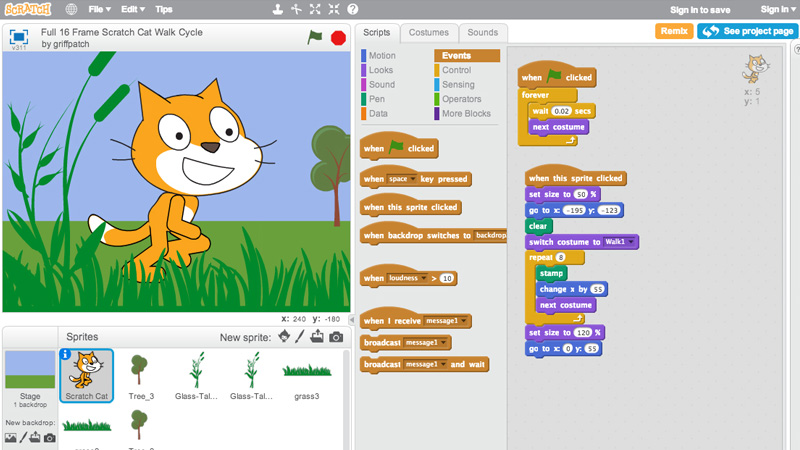Select the Shrink sprite tool
Viewport: 800px width, 450px height.
(x=334, y=9)
